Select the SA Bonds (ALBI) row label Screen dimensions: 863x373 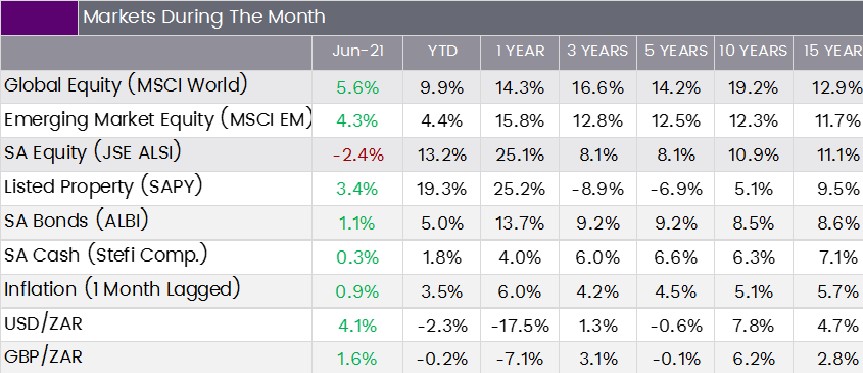click(x=76, y=221)
